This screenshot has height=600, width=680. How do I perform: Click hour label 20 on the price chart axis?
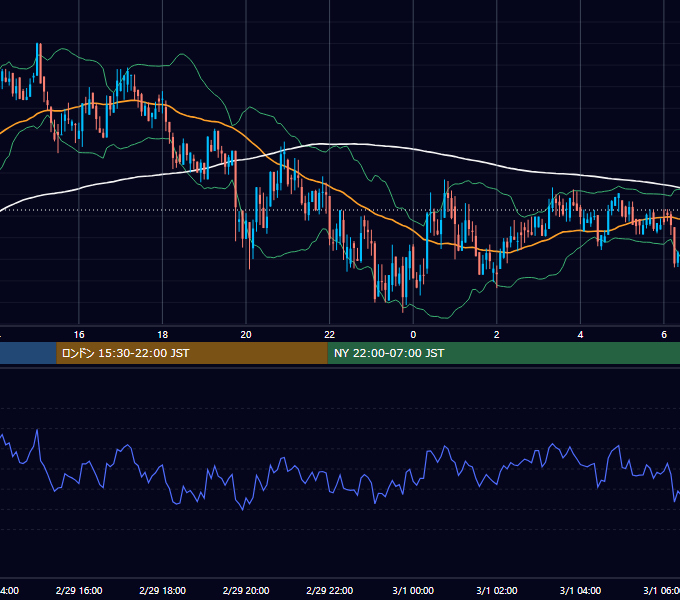(x=246, y=335)
